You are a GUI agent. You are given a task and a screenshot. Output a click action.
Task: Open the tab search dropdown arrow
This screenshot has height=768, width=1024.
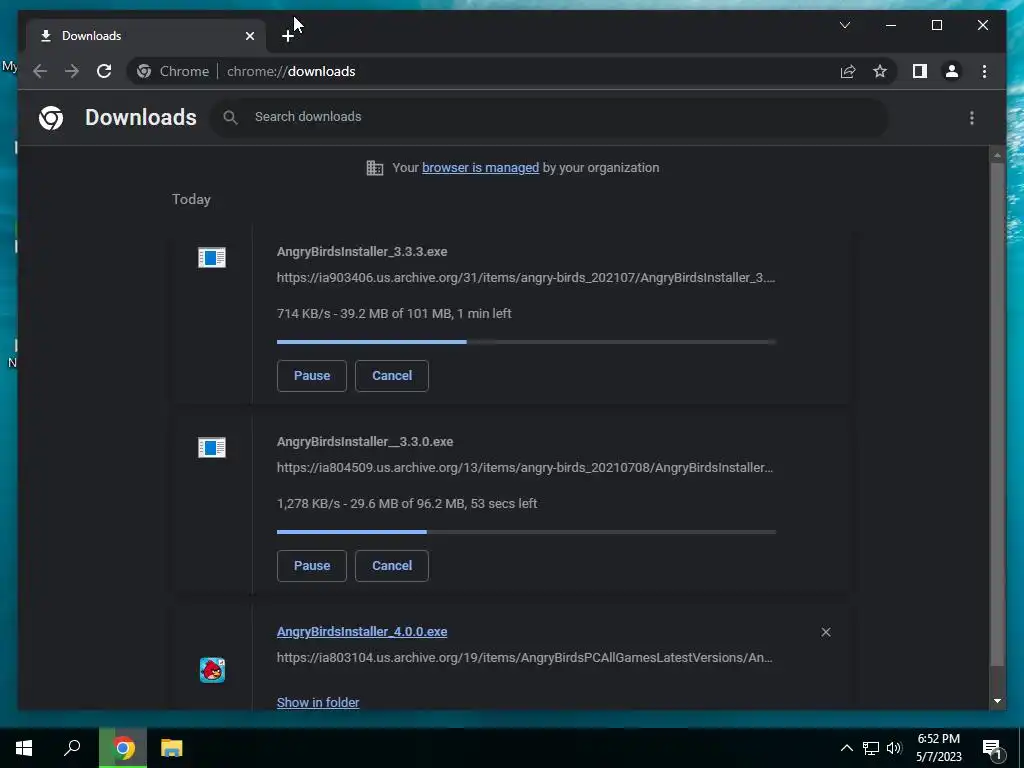click(x=844, y=25)
